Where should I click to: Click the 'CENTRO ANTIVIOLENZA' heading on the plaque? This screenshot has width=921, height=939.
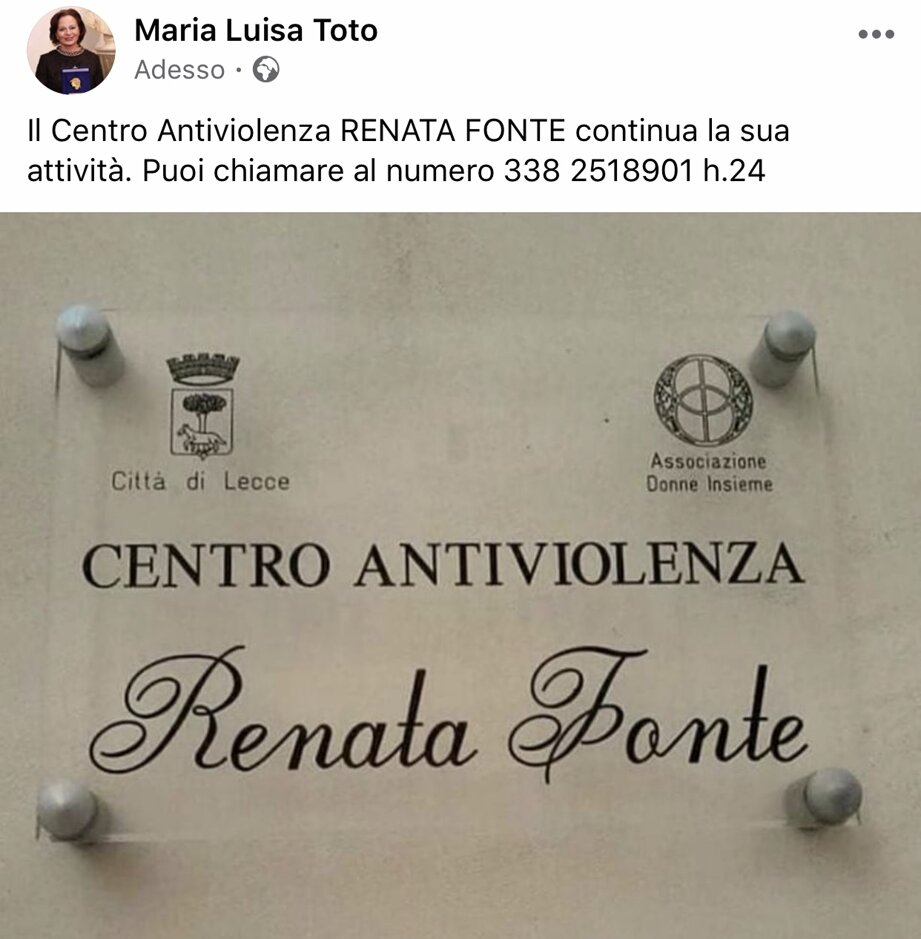pos(443,565)
